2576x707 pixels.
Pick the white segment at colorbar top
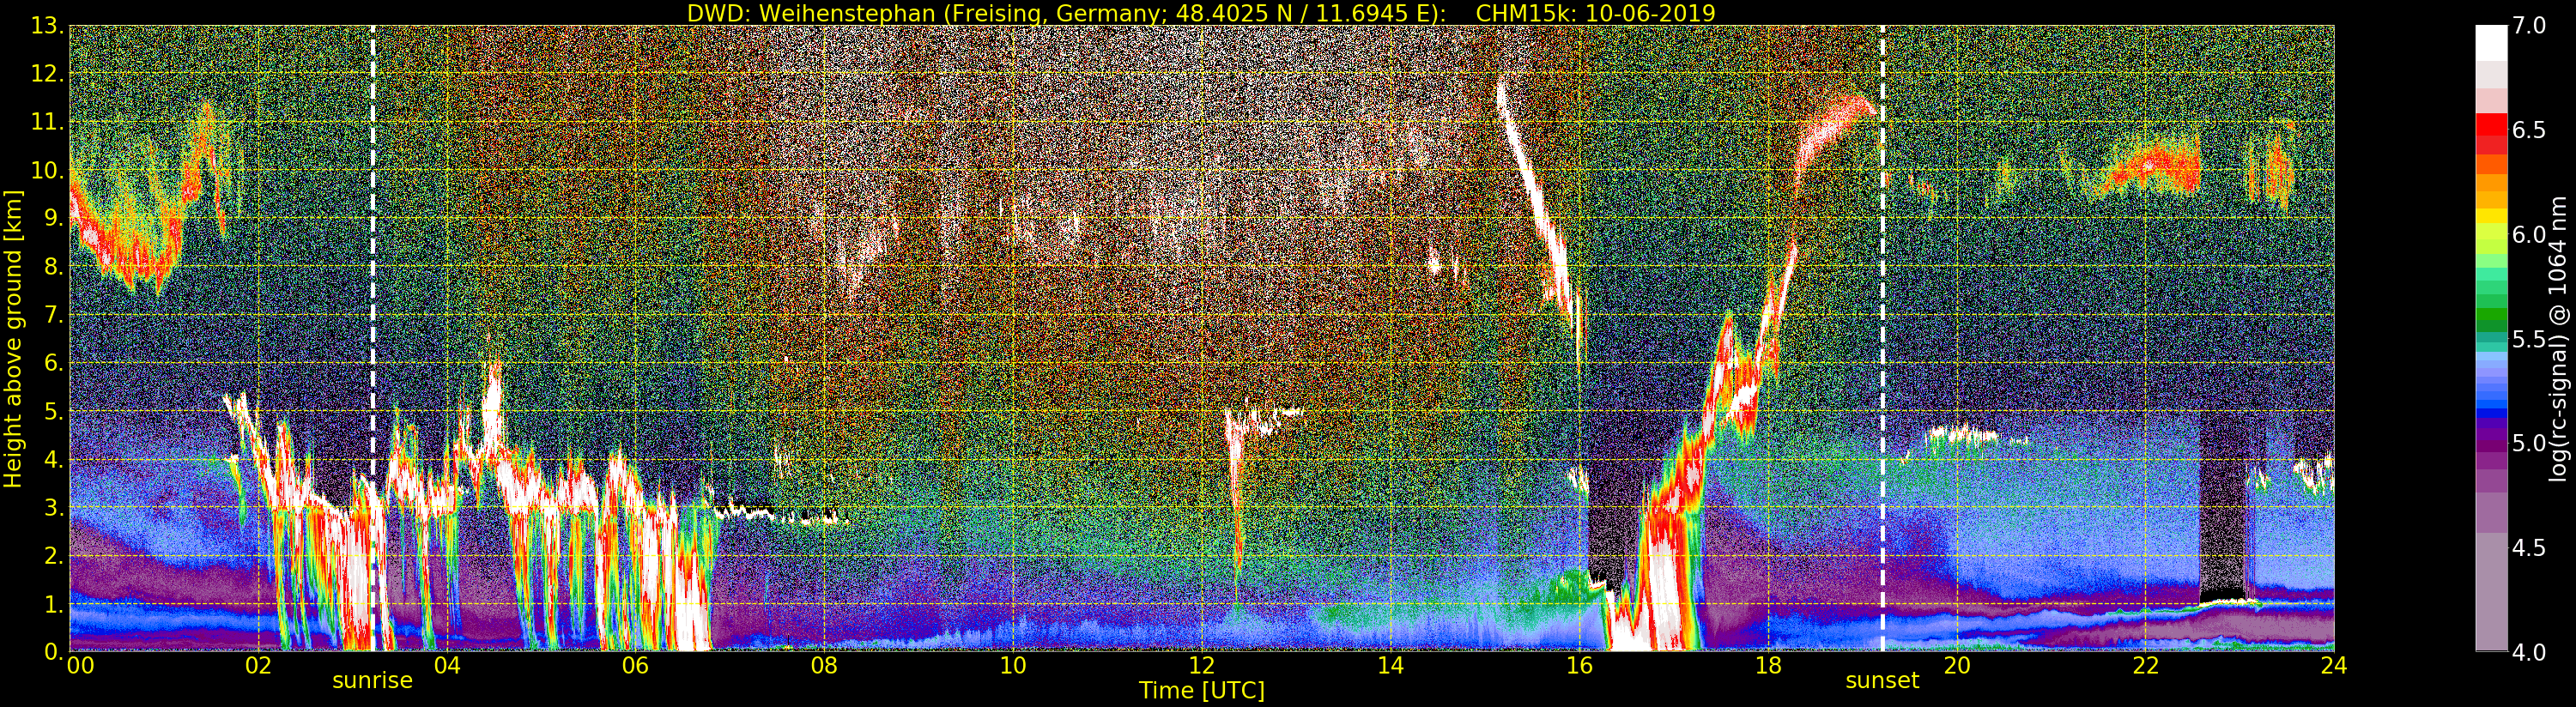tap(2491, 43)
